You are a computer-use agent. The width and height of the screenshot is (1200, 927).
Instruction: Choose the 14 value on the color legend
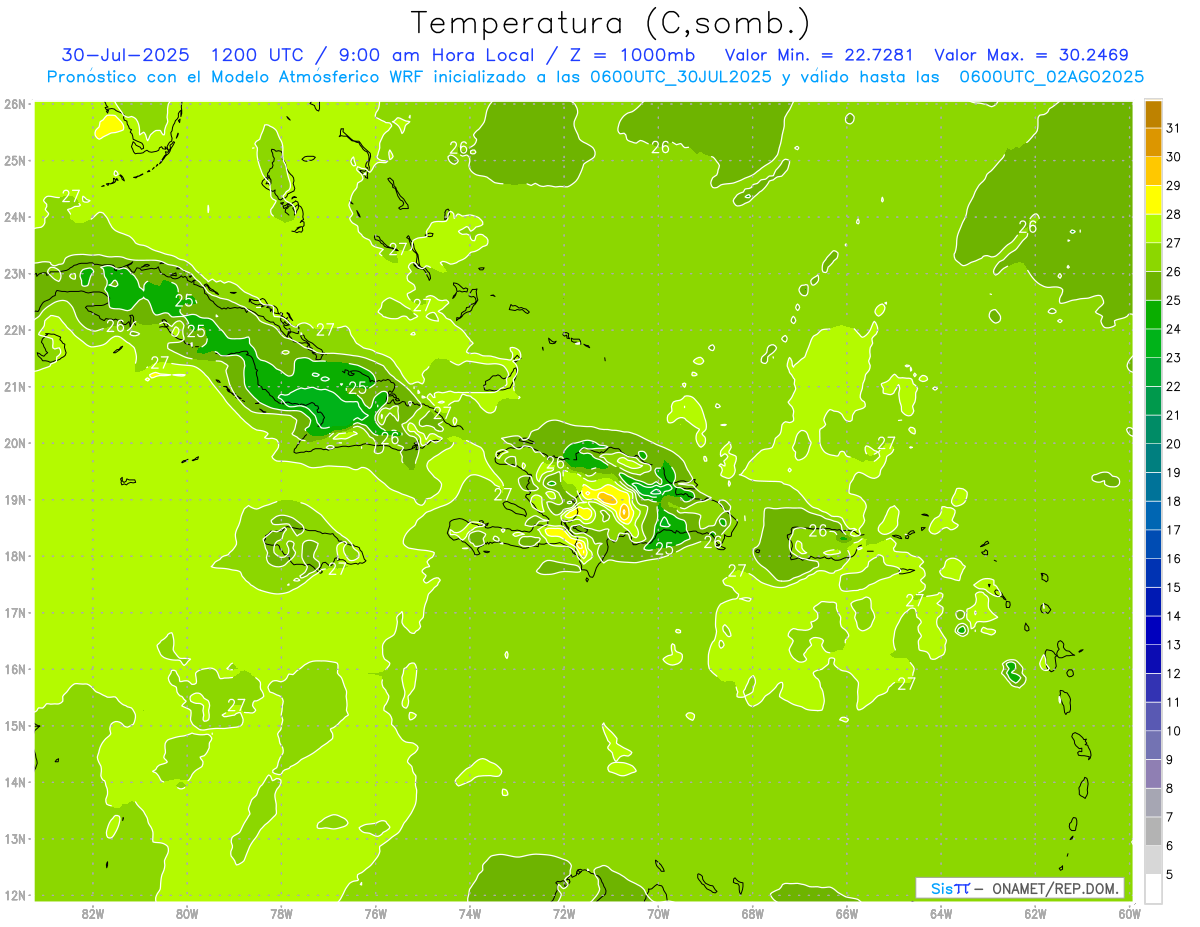(x=1173, y=617)
